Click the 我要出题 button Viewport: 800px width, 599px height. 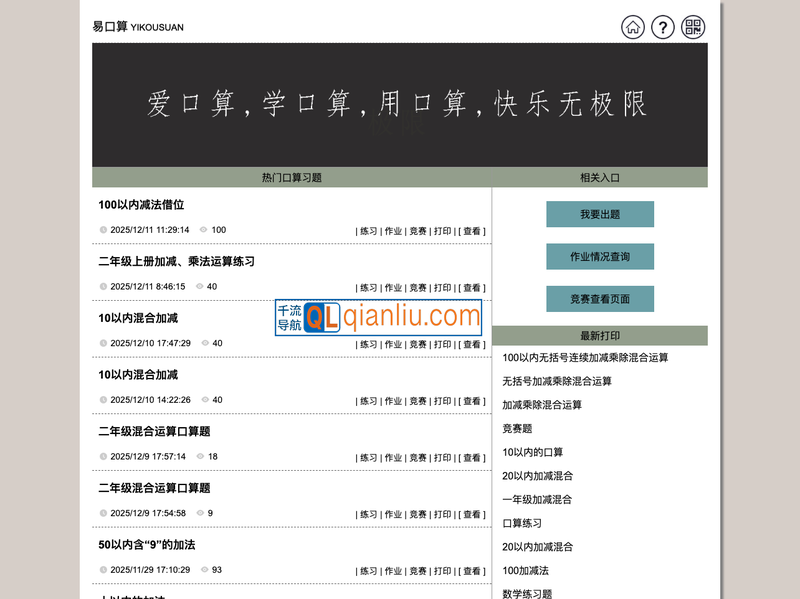tap(599, 213)
